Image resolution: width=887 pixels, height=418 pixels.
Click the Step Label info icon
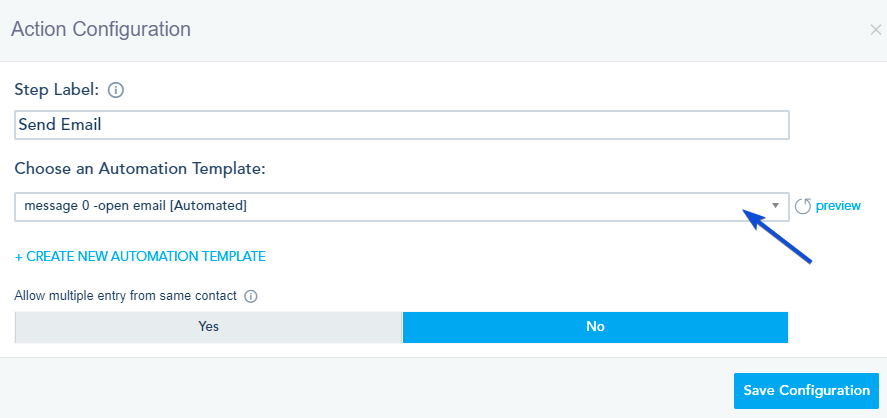click(116, 90)
